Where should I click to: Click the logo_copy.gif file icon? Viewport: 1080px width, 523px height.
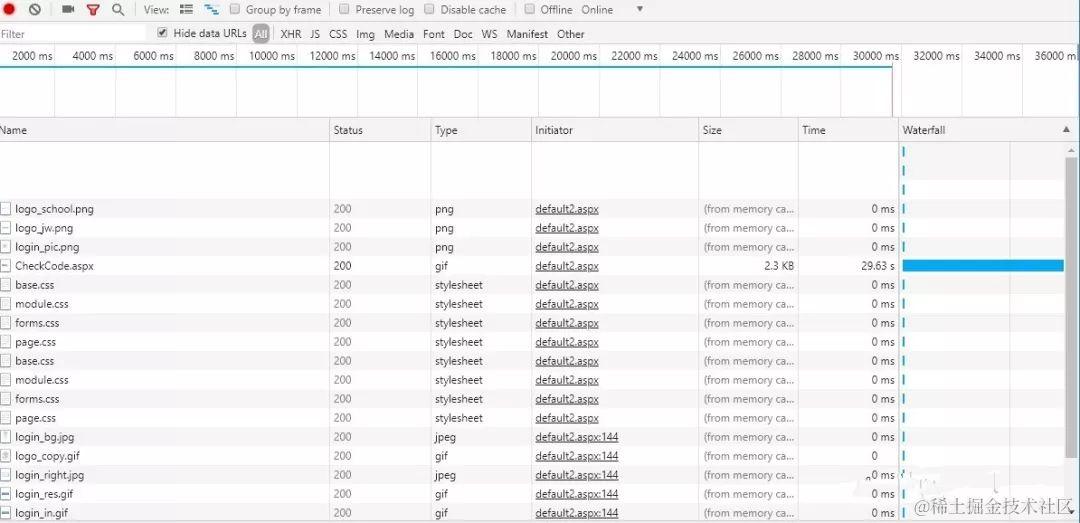(x=6, y=456)
